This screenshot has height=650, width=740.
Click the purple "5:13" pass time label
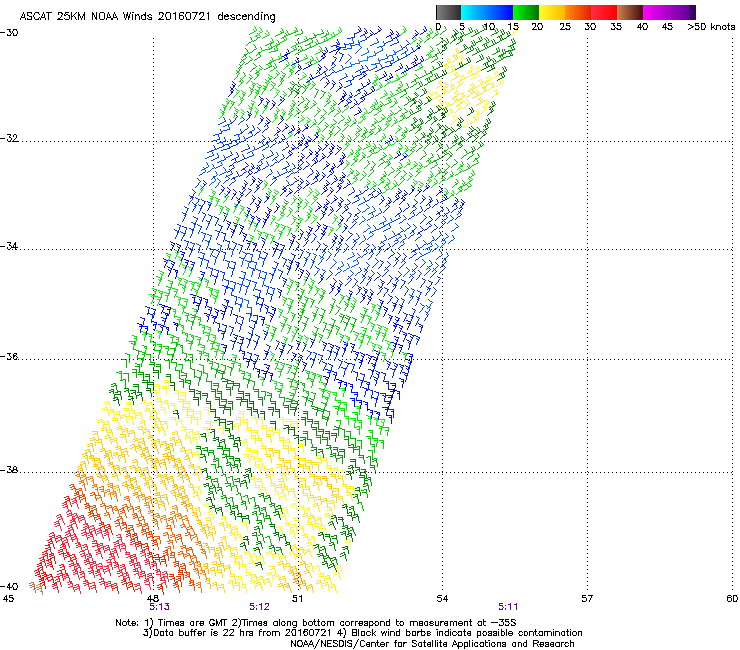[x=160, y=607]
